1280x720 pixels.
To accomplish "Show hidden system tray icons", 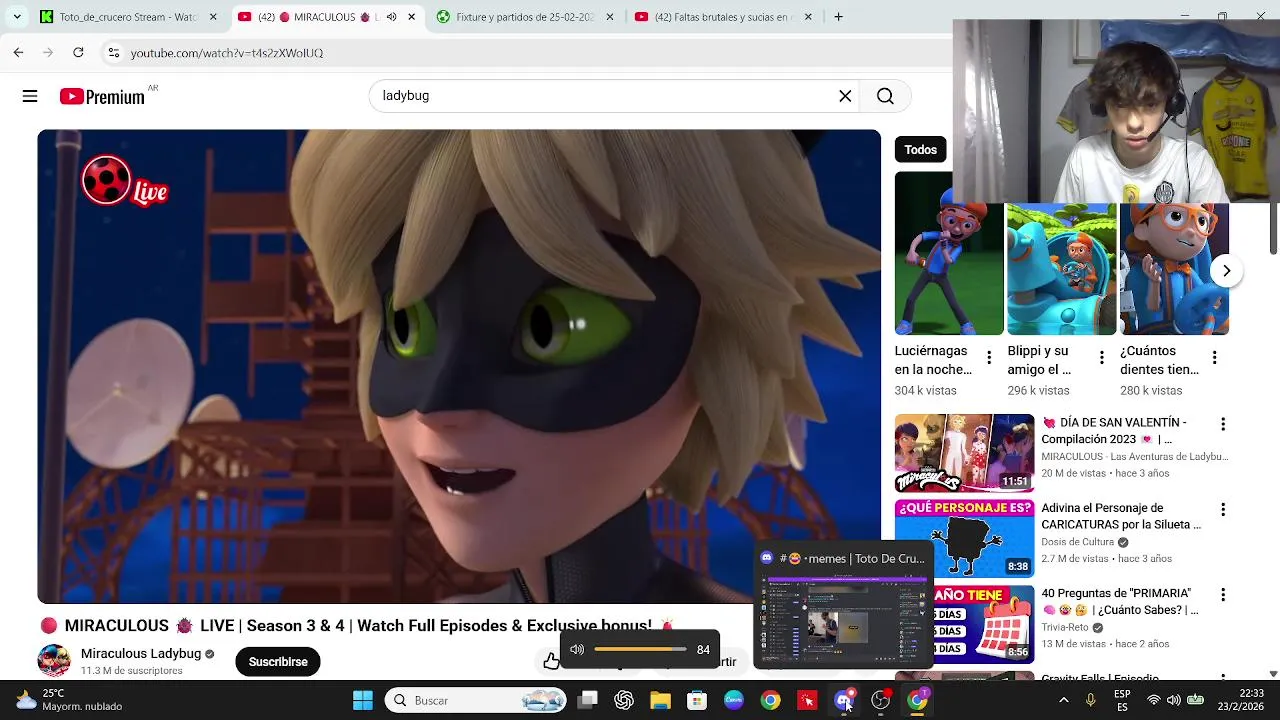I will pos(1063,700).
